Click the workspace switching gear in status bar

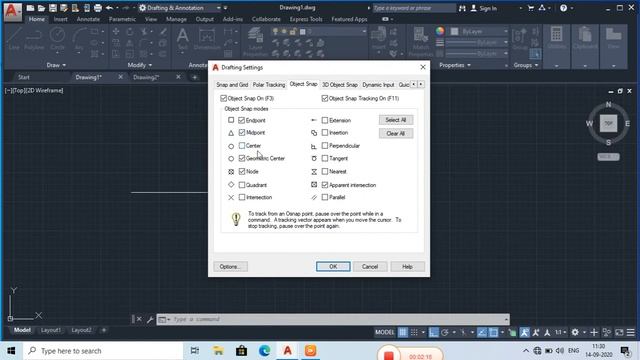575,332
